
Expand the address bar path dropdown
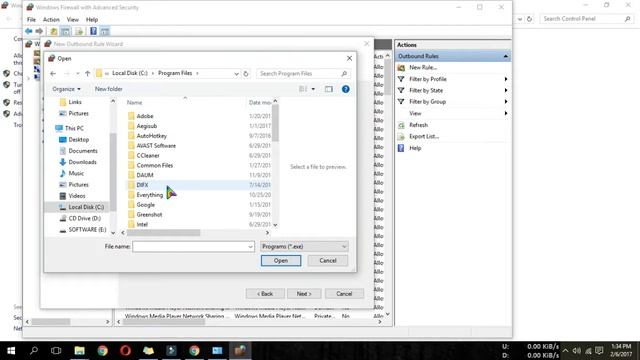tap(236, 73)
